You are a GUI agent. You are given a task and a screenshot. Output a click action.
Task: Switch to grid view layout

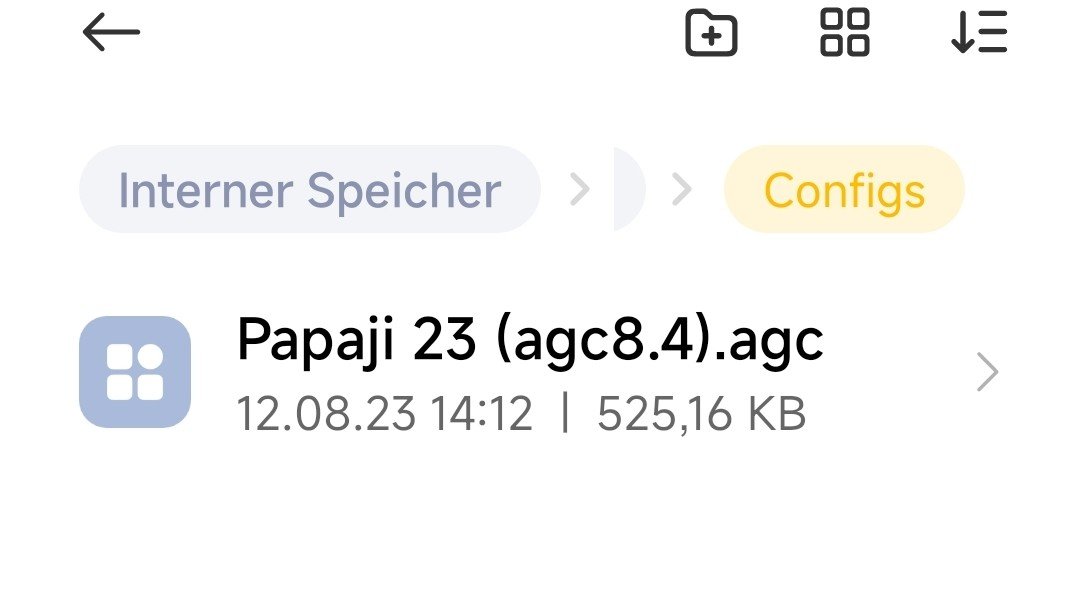[845, 33]
